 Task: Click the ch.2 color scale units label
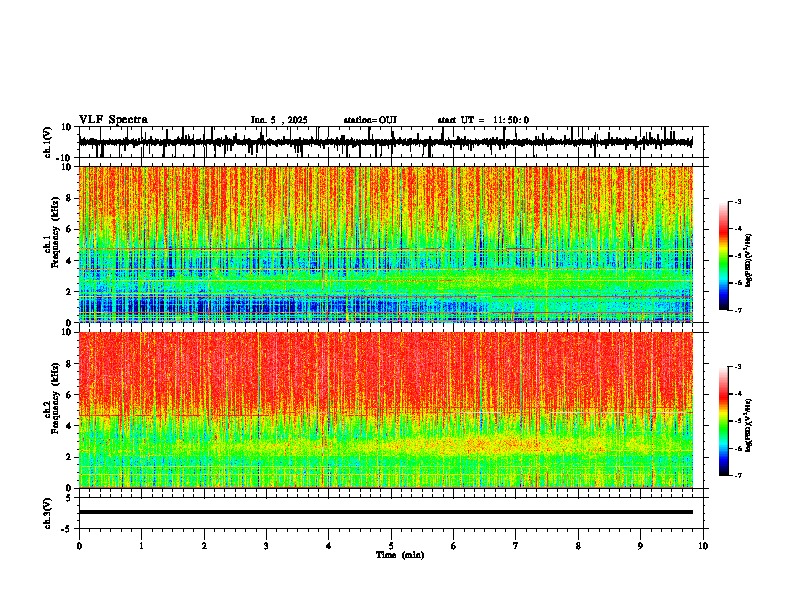(x=749, y=425)
